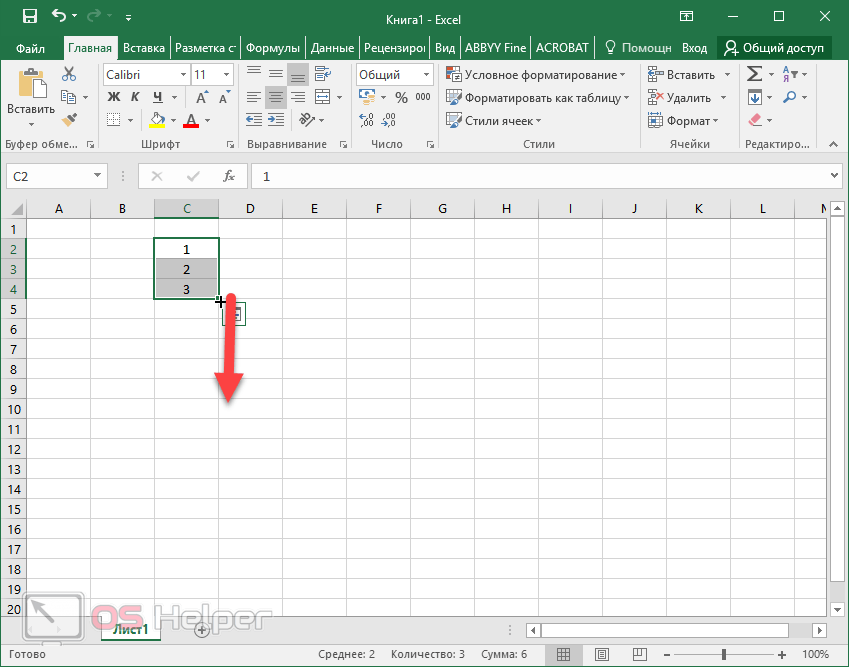Screen dimensions: 849x667
Task: Toggle center horizontal alignment
Action: 276,97
